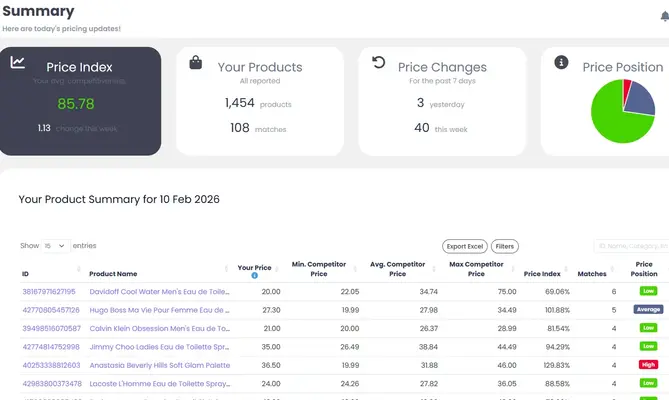This screenshot has height=400, width=669.
Task: Click the 101.88% price index cell
Action: pyautogui.click(x=557, y=310)
